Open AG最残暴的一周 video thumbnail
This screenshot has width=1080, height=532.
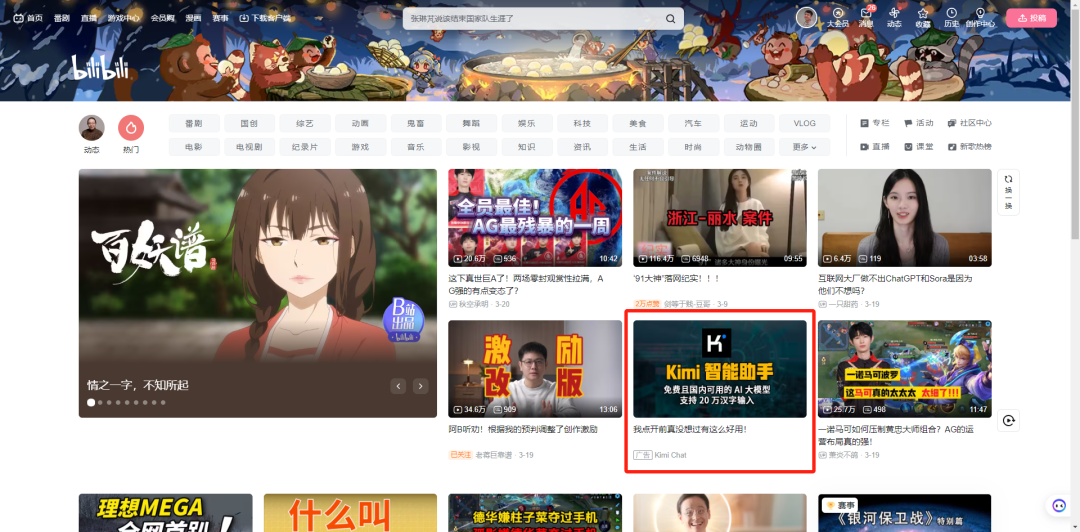pos(535,218)
